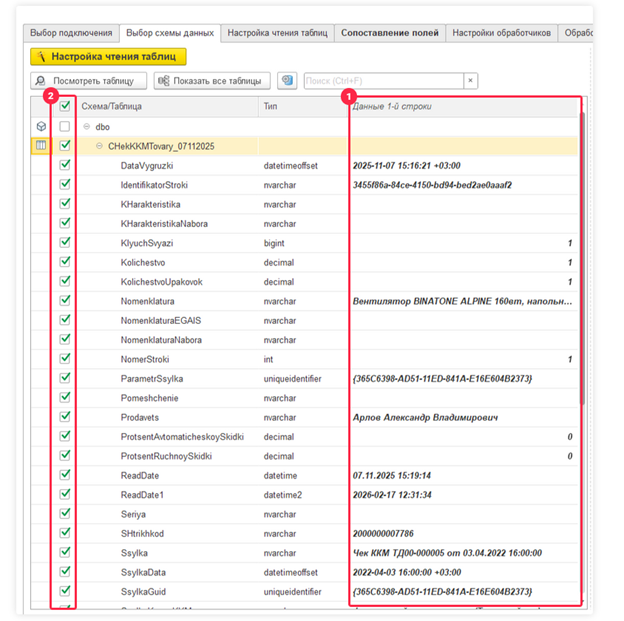The image size is (624, 621).
Task: Clear the search field with the × button
Action: click(470, 81)
